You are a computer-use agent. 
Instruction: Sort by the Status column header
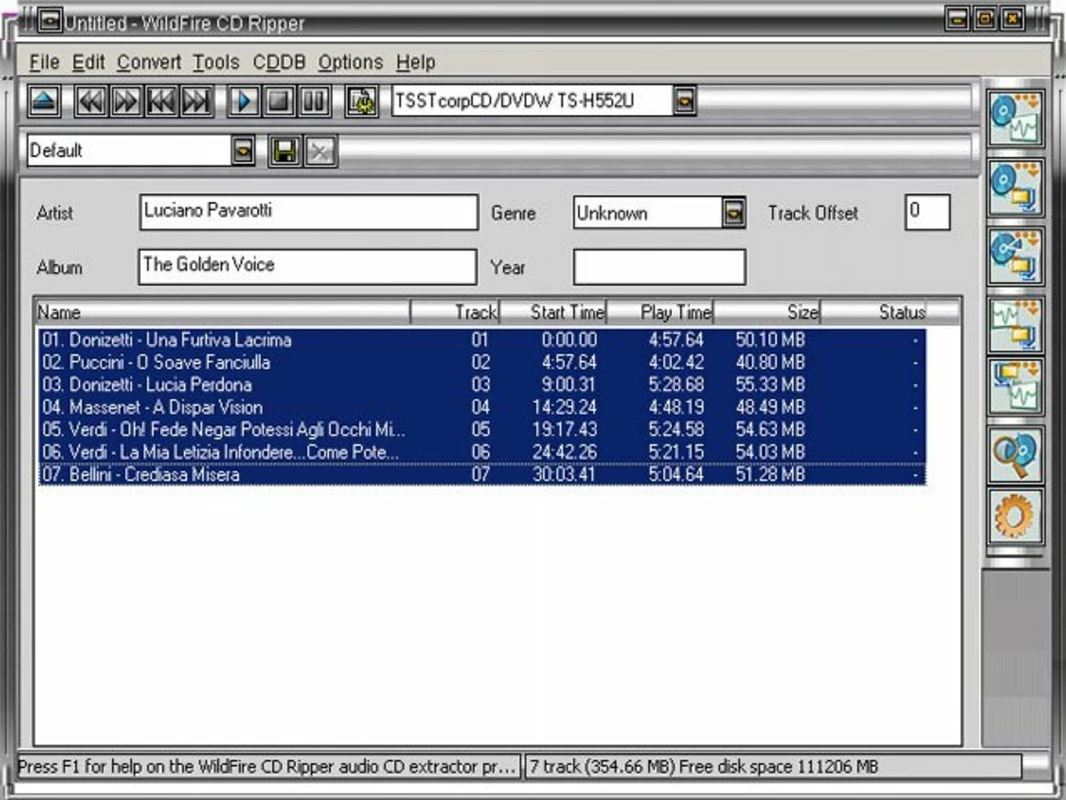point(874,312)
